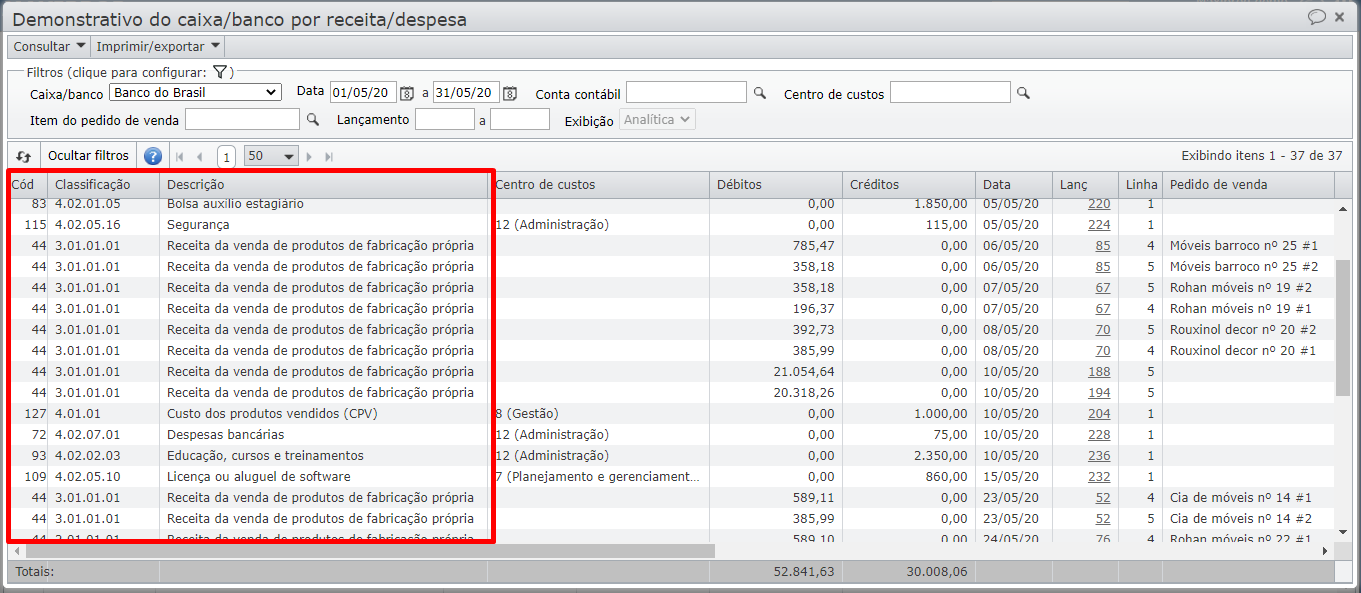Open the Exibição Analítica dropdown

657,119
